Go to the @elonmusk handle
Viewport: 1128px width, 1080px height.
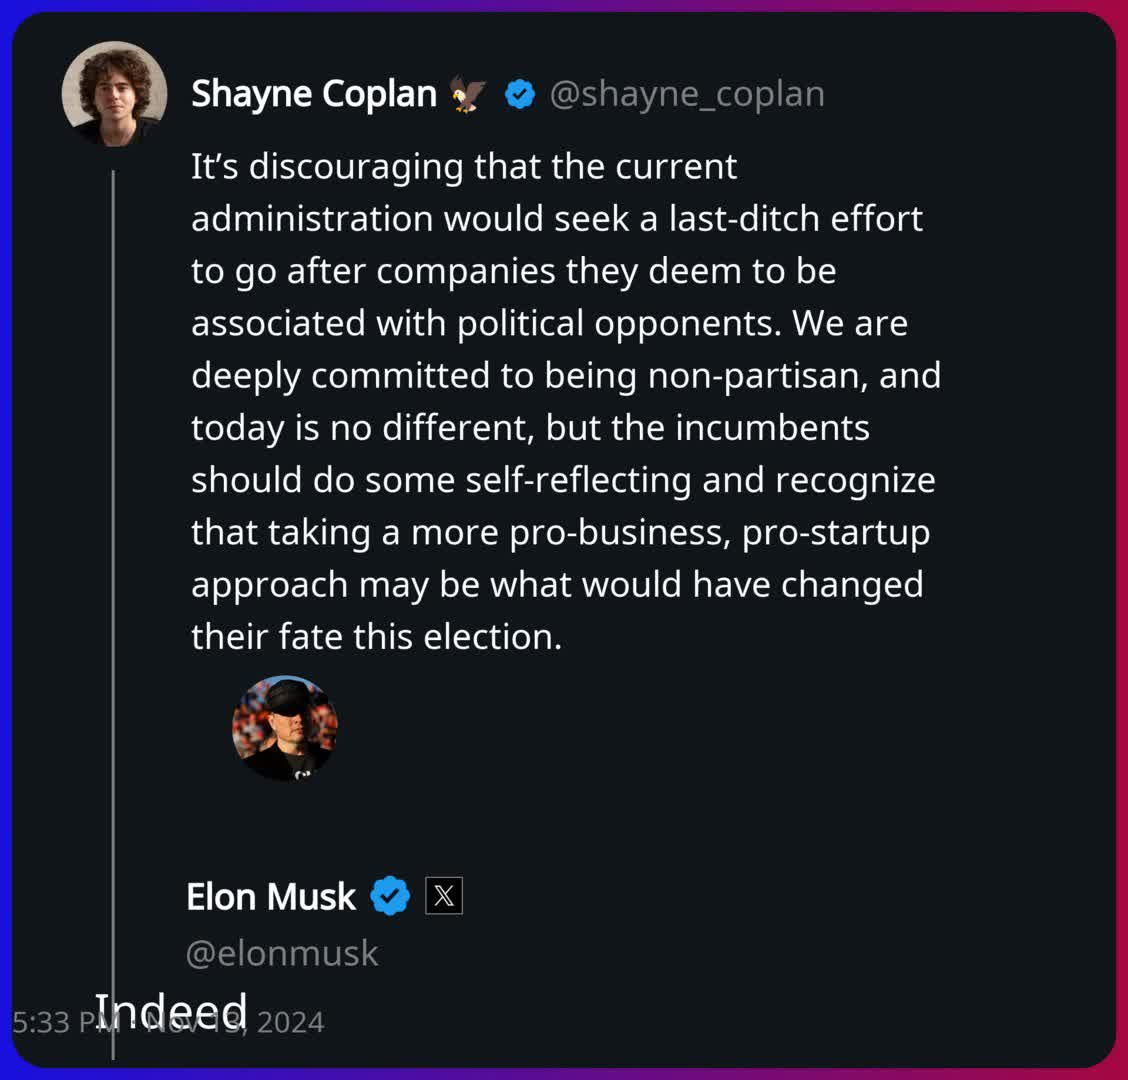point(282,953)
